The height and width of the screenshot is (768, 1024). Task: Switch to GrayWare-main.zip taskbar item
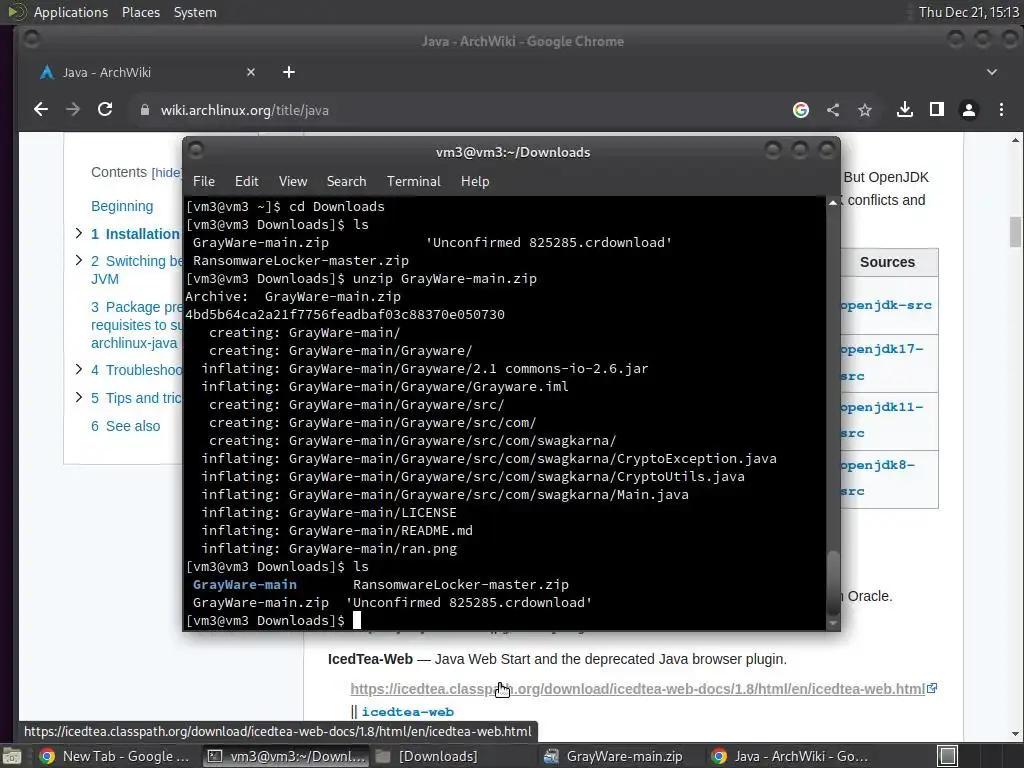[x=614, y=756]
